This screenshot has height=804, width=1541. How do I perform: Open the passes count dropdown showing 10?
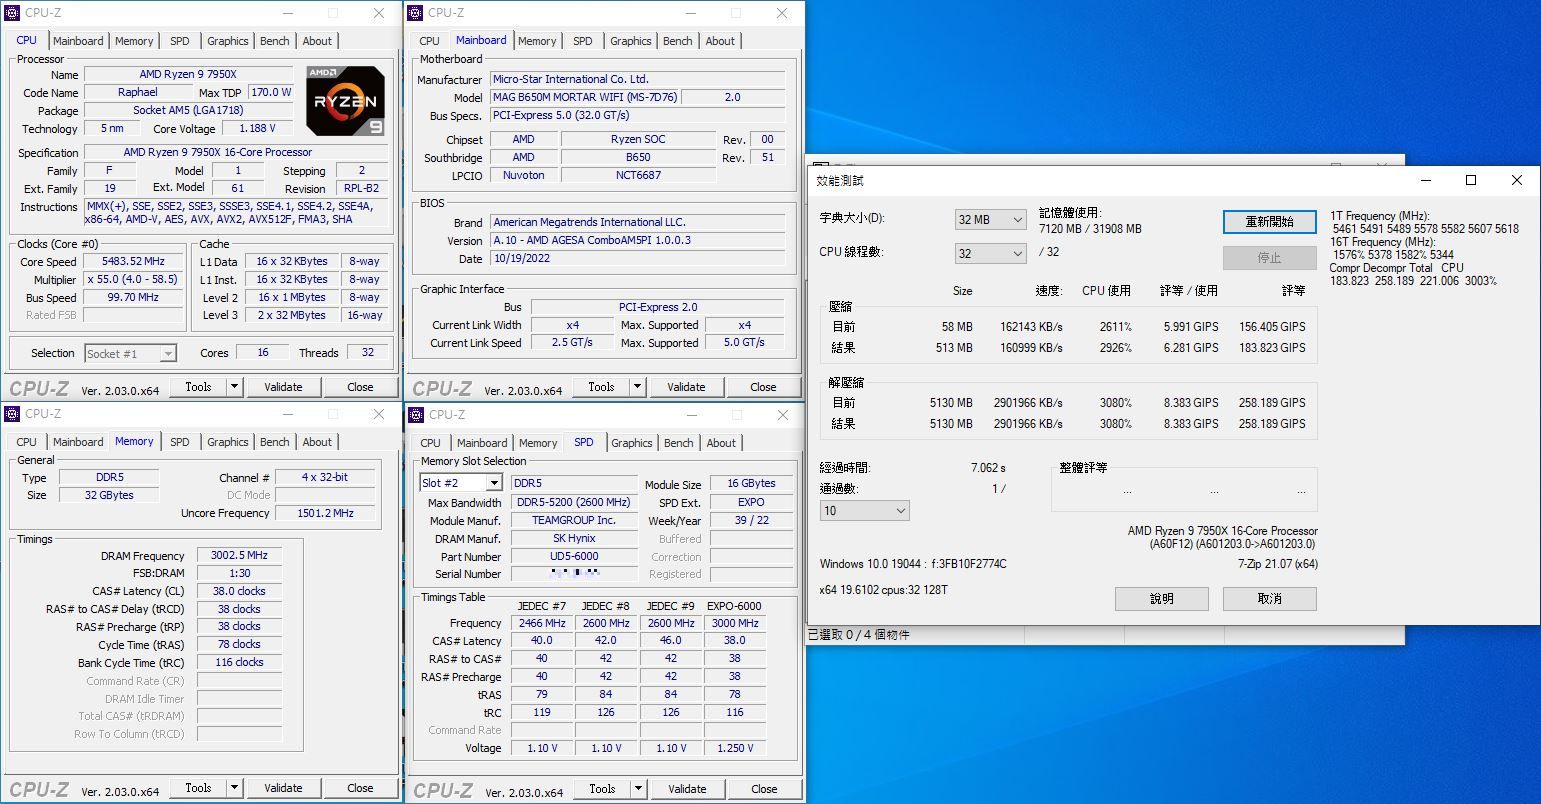coord(864,511)
